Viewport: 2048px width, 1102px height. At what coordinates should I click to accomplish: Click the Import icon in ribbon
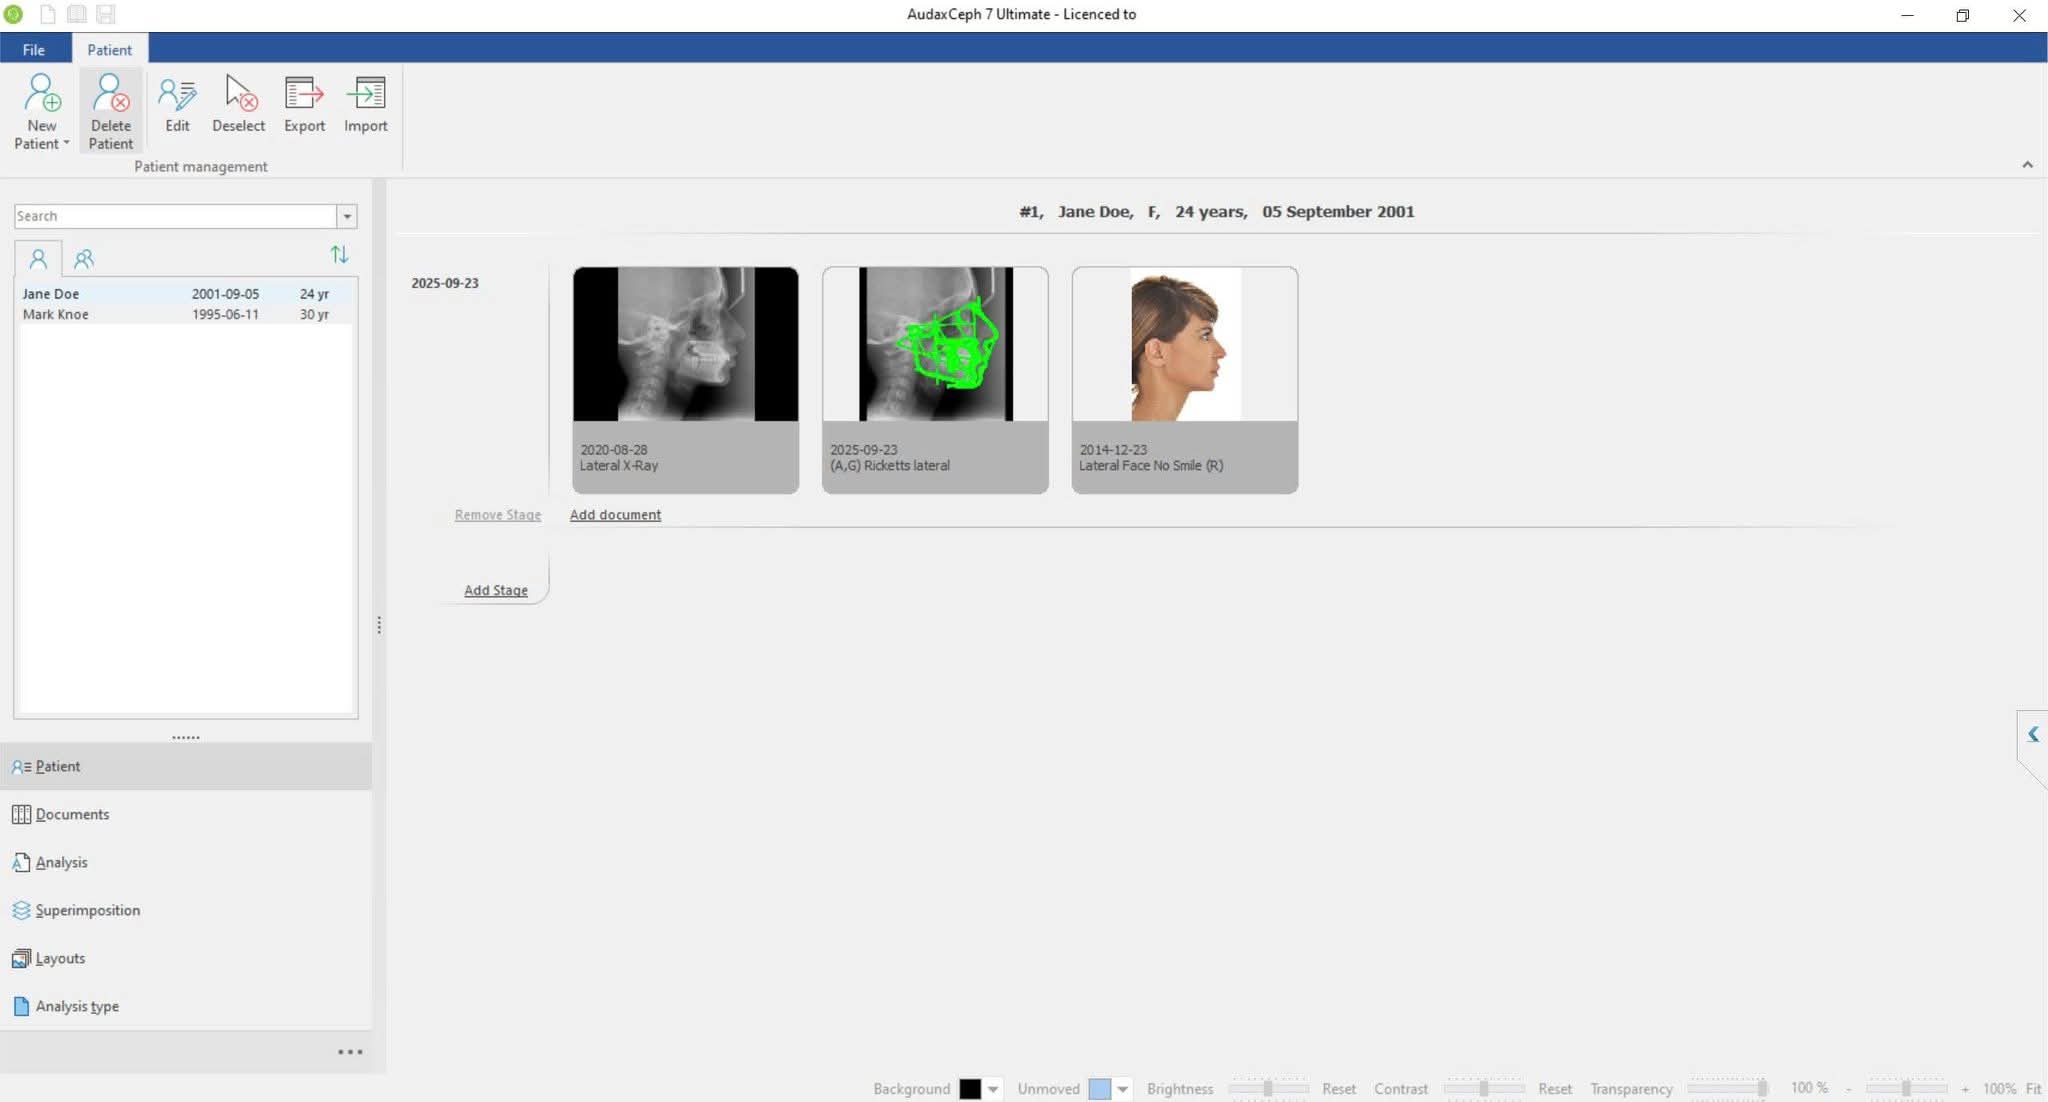(365, 94)
